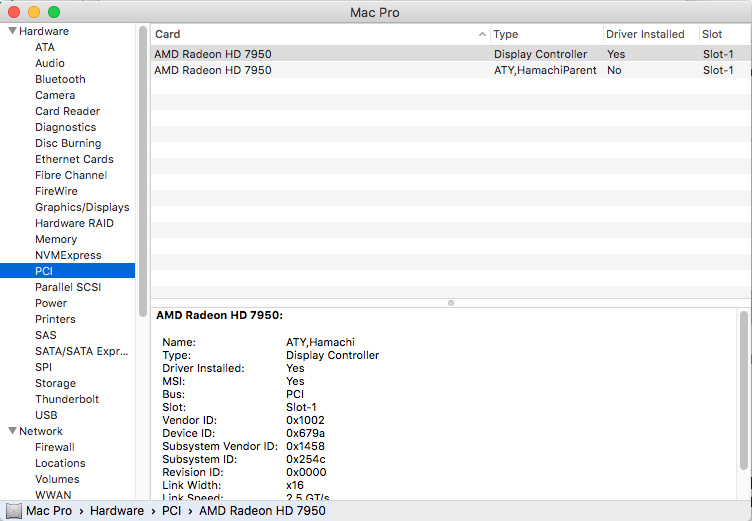752x521 pixels.
Task: Open Parallel SCSI section
Action: [x=68, y=287]
